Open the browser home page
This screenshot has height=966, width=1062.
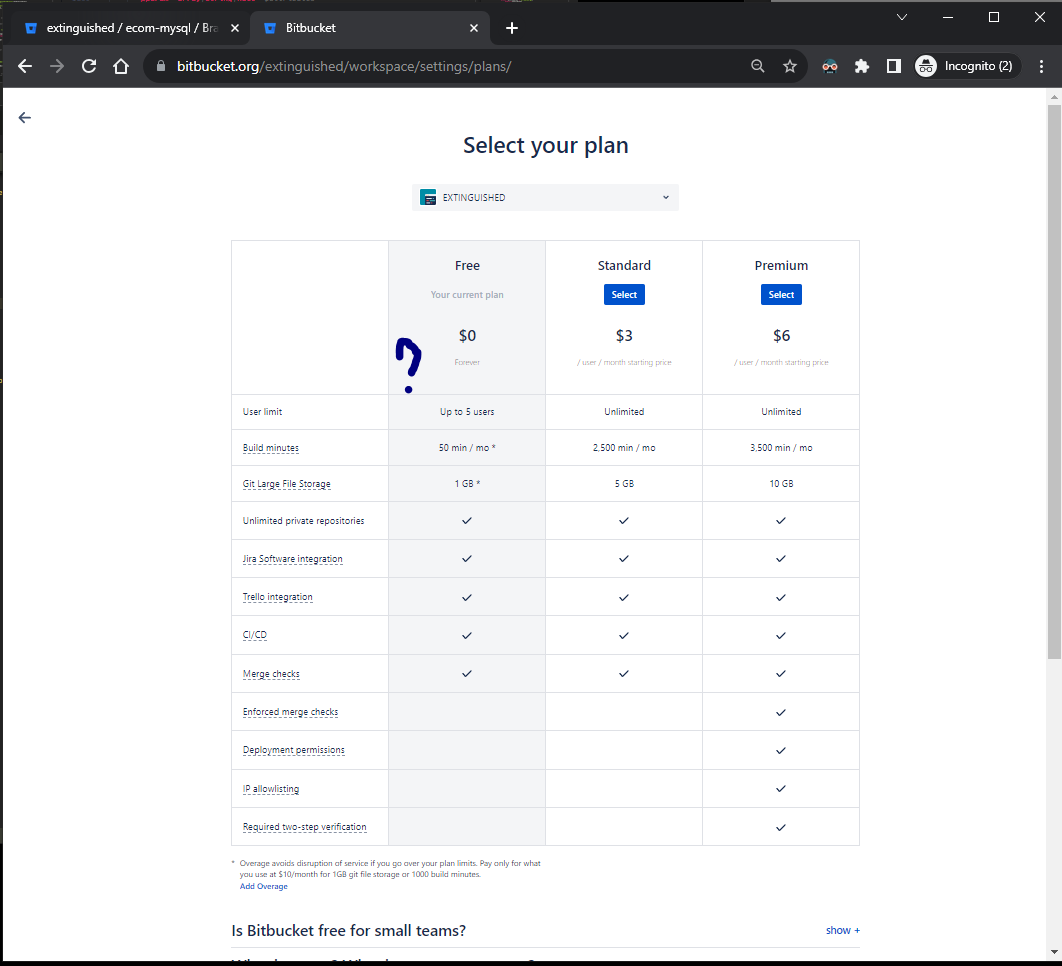121,66
